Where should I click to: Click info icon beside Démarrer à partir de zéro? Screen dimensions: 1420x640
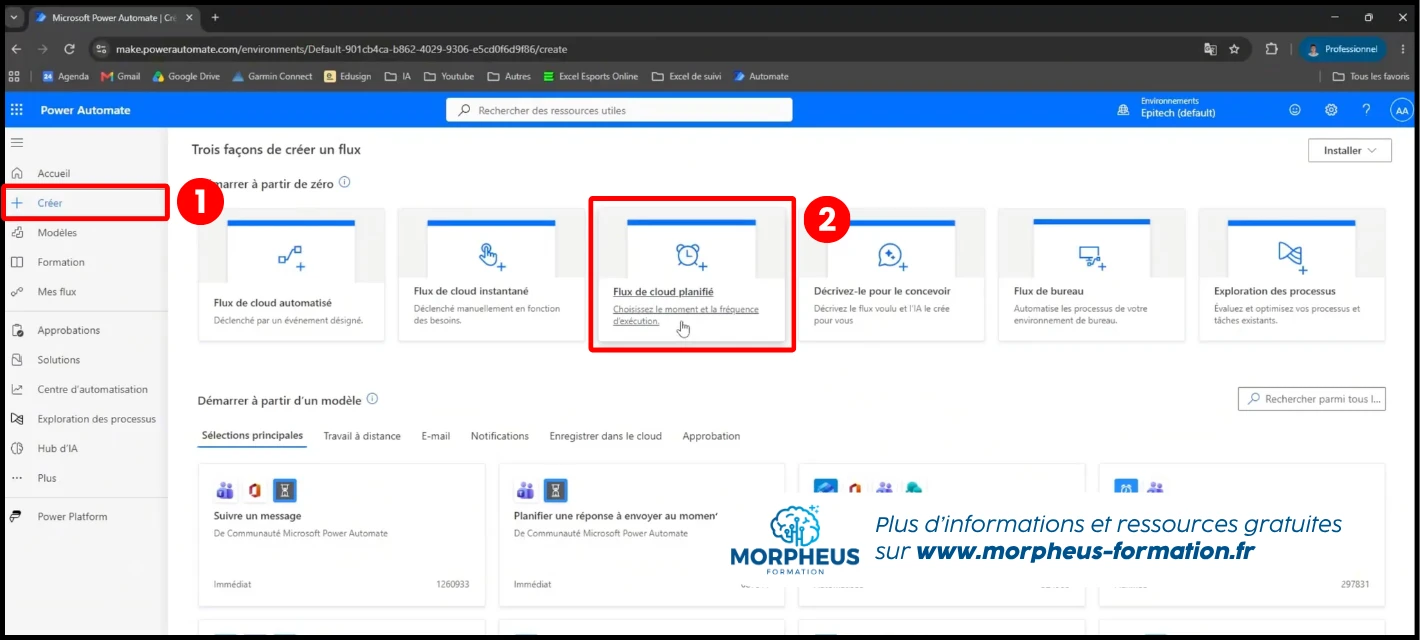coord(345,183)
